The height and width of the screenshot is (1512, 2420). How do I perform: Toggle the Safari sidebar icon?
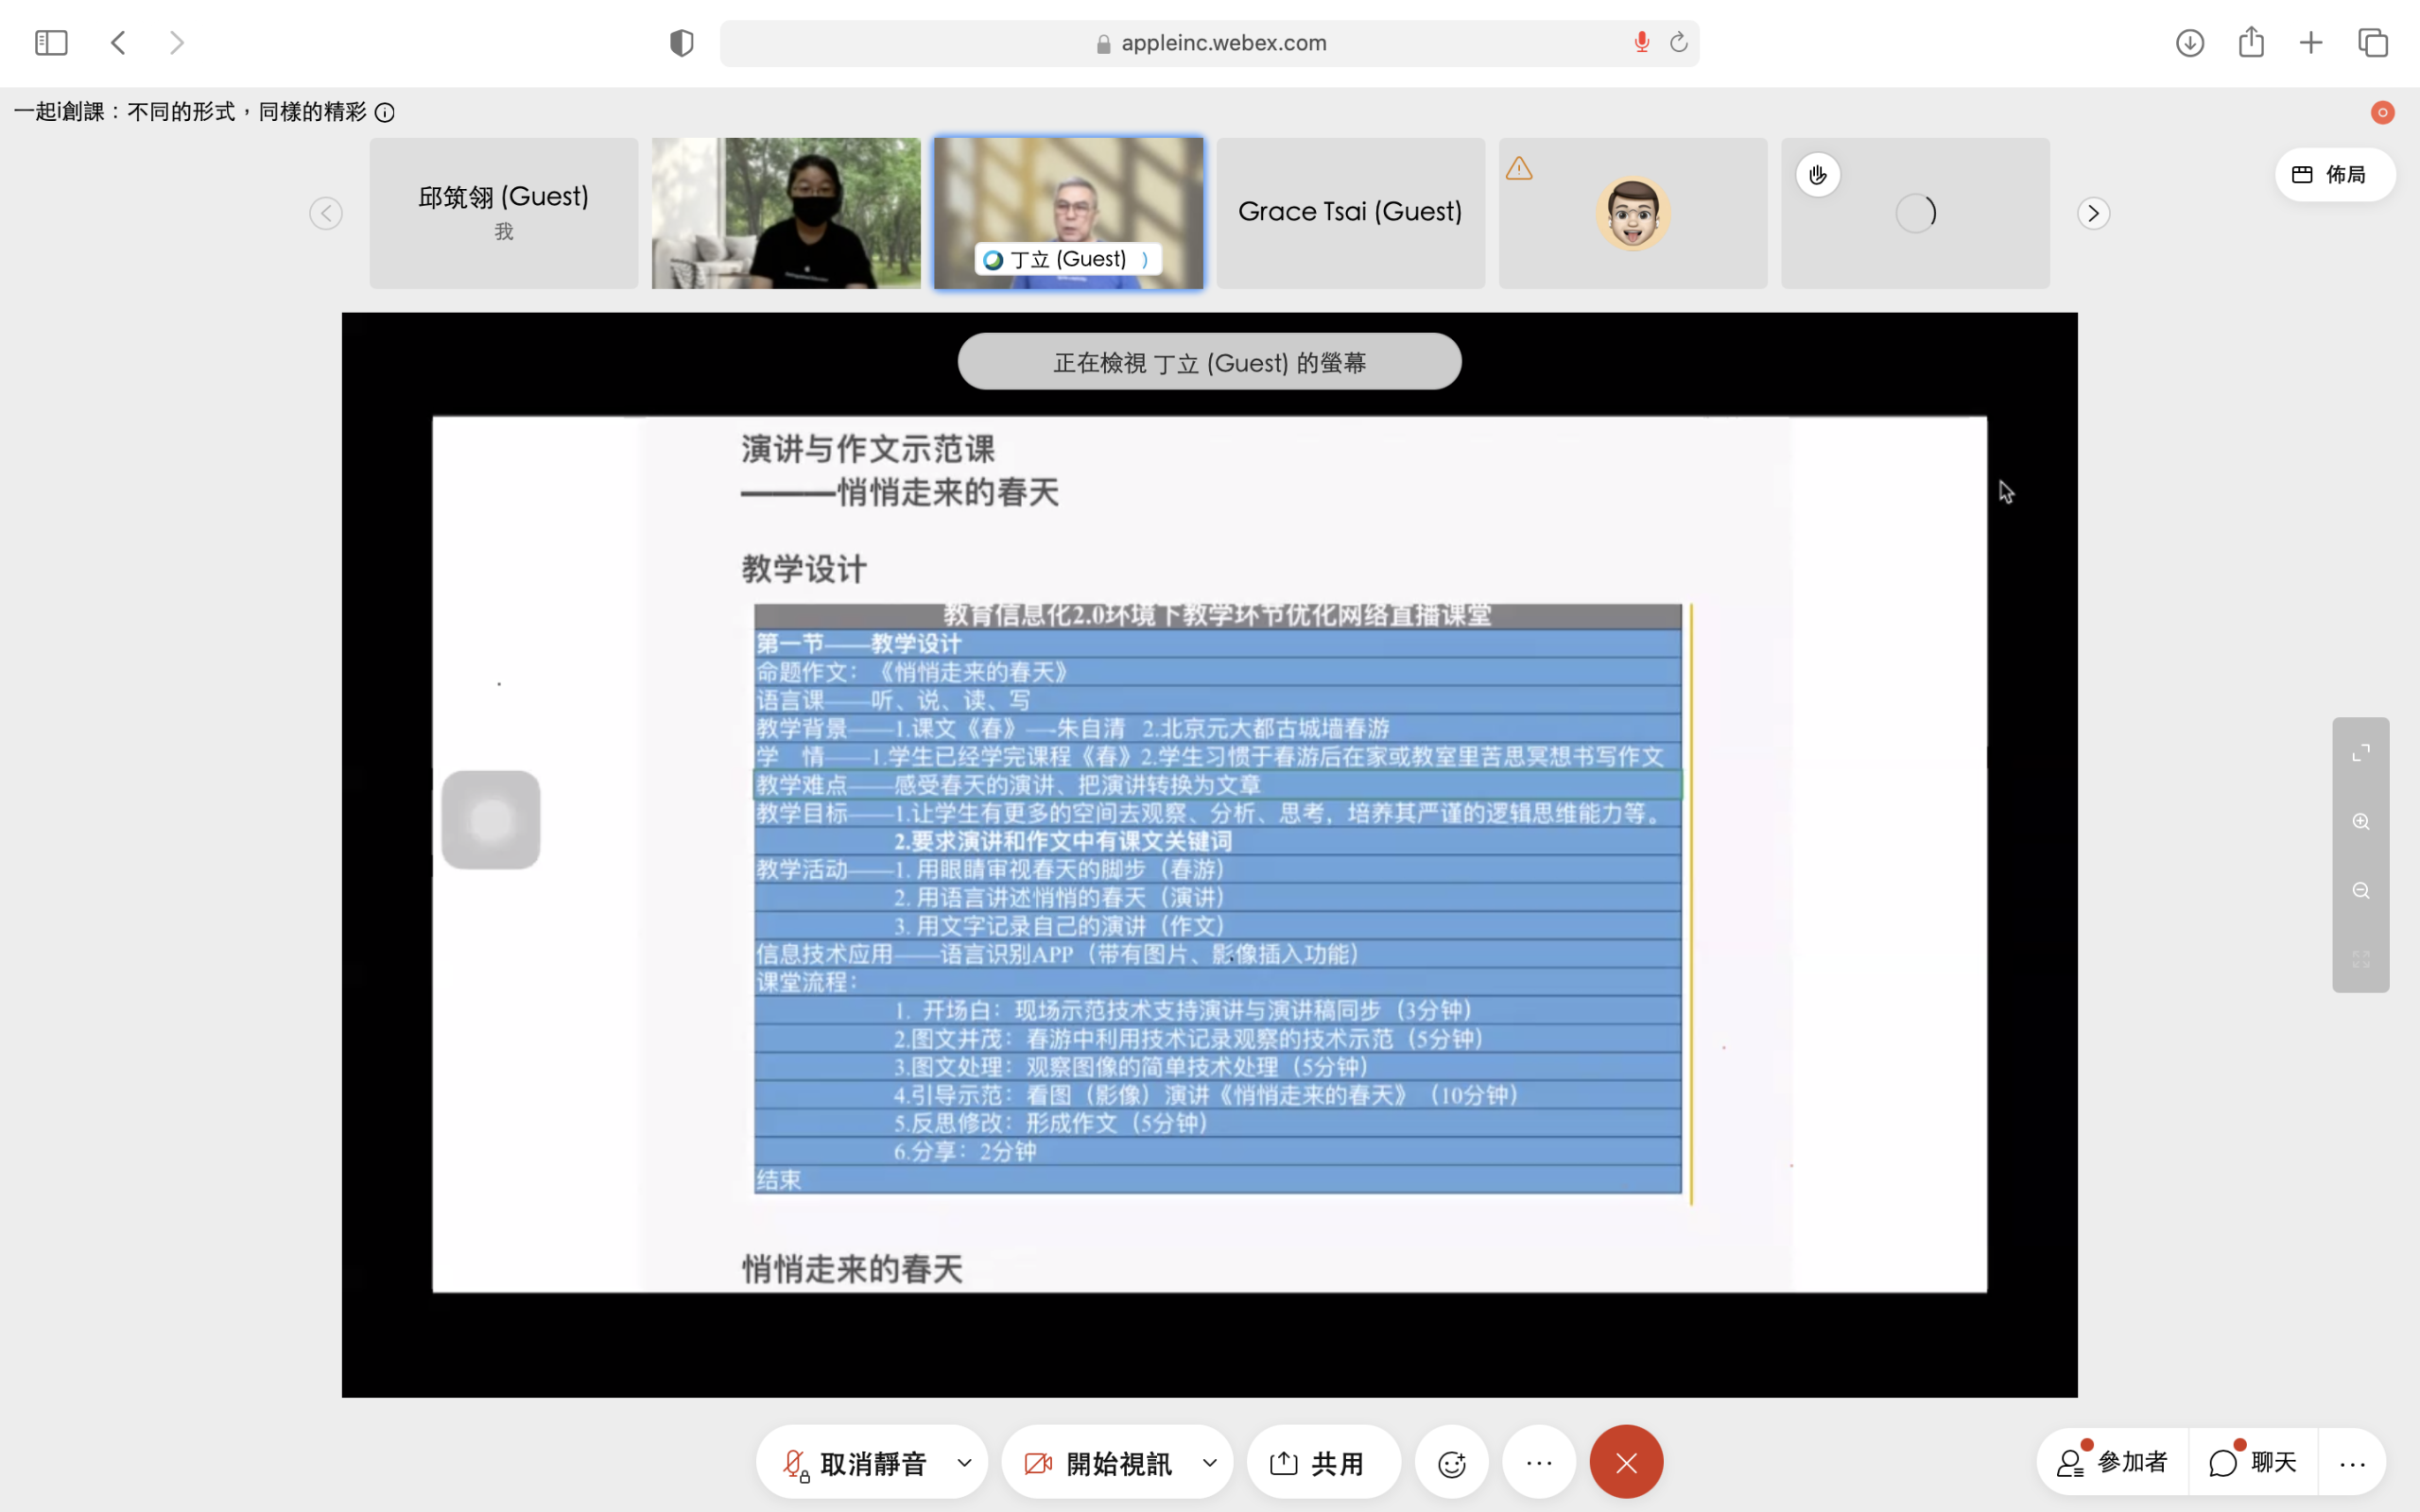point(51,43)
